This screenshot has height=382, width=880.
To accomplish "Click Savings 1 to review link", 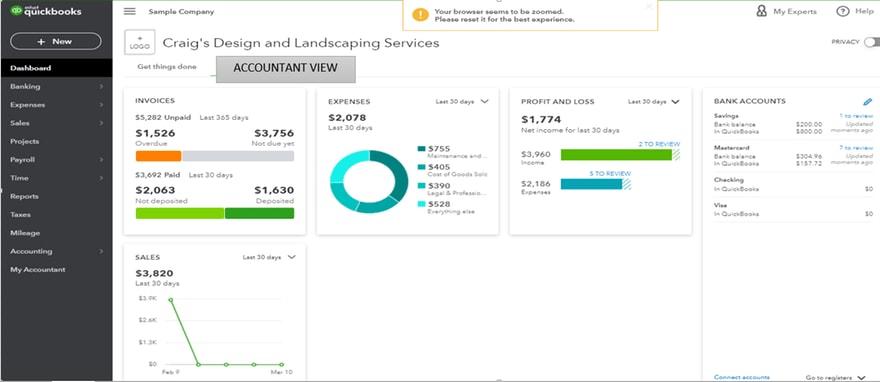I will click(x=856, y=116).
